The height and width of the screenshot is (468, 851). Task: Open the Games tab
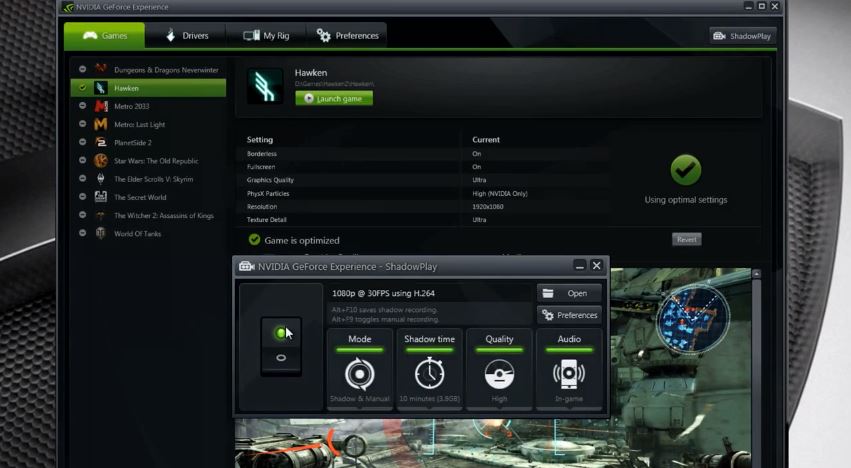(104, 36)
